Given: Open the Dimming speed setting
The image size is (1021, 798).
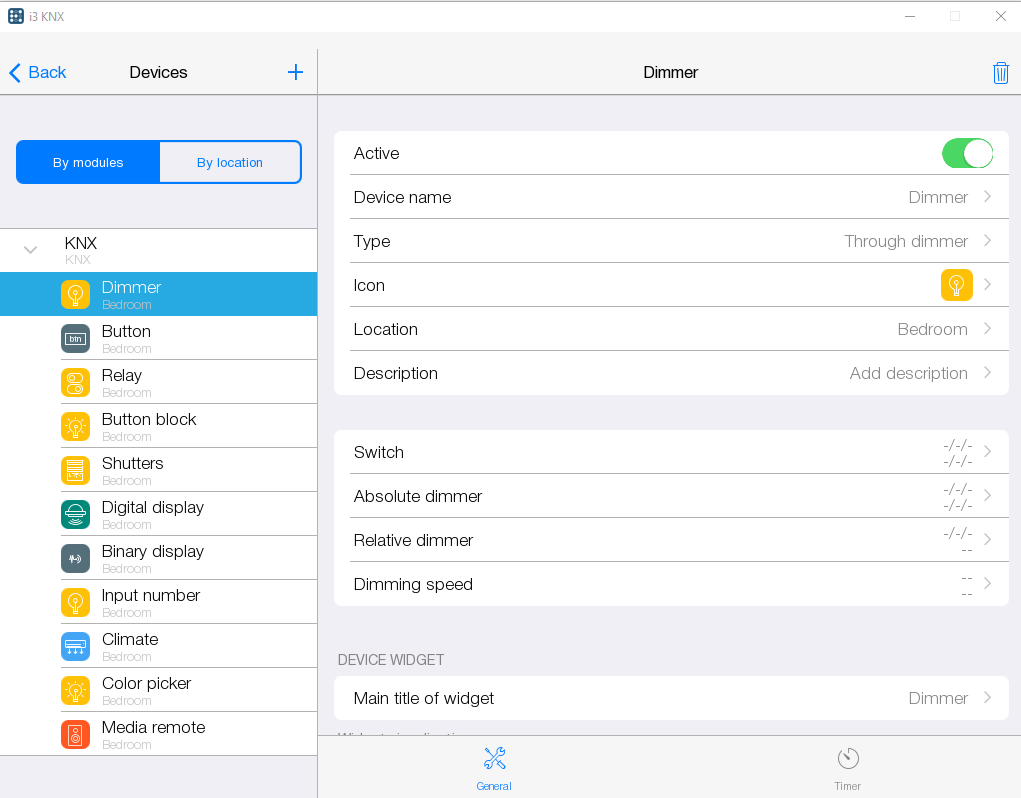Looking at the screenshot, I should (x=670, y=584).
